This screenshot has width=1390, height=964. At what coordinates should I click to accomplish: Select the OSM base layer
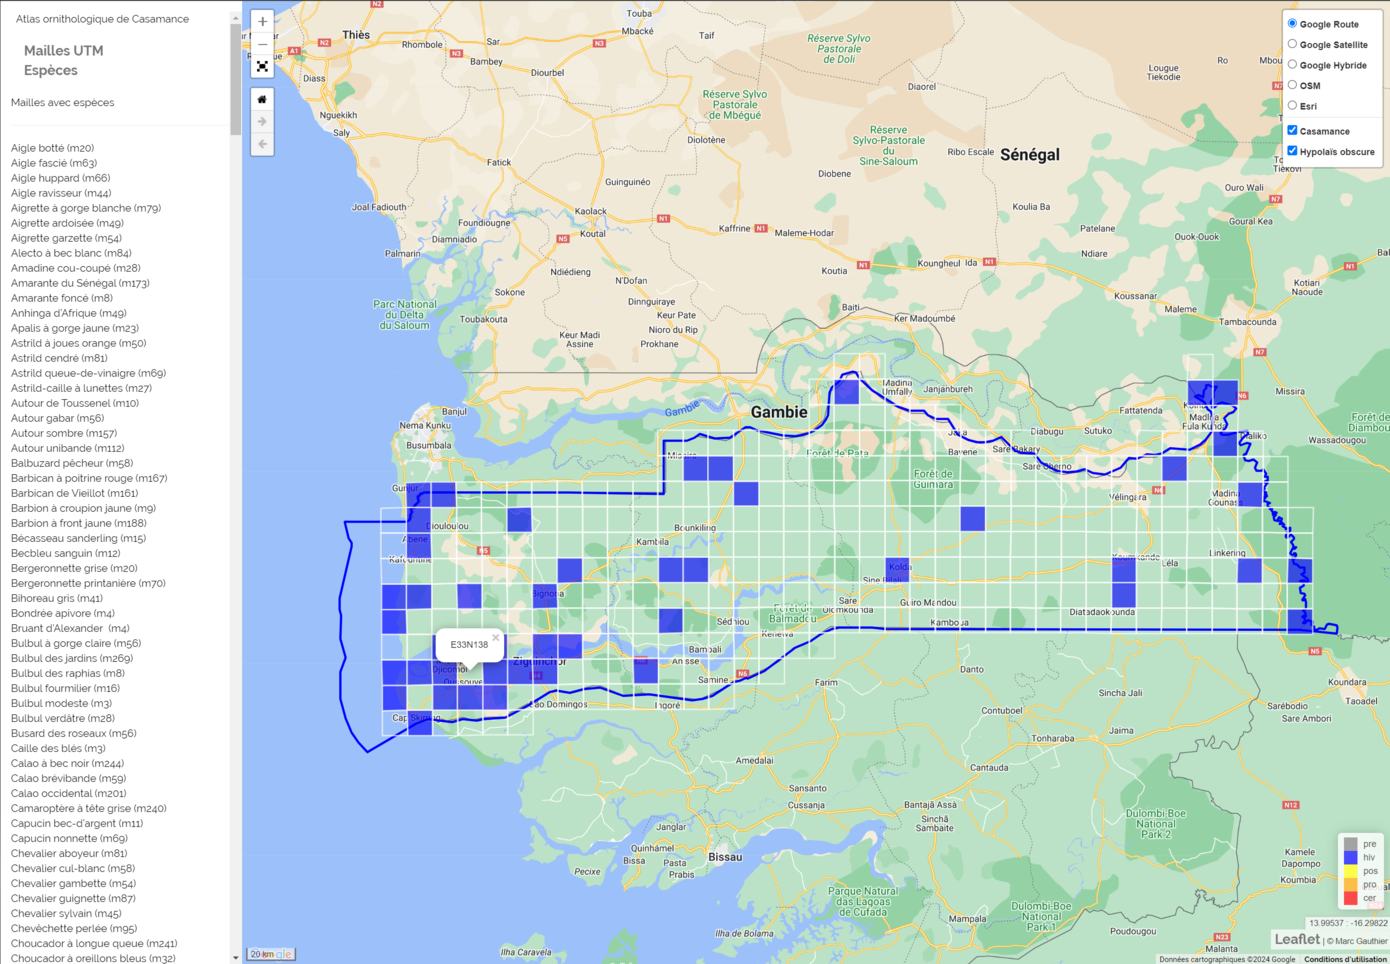1293,85
